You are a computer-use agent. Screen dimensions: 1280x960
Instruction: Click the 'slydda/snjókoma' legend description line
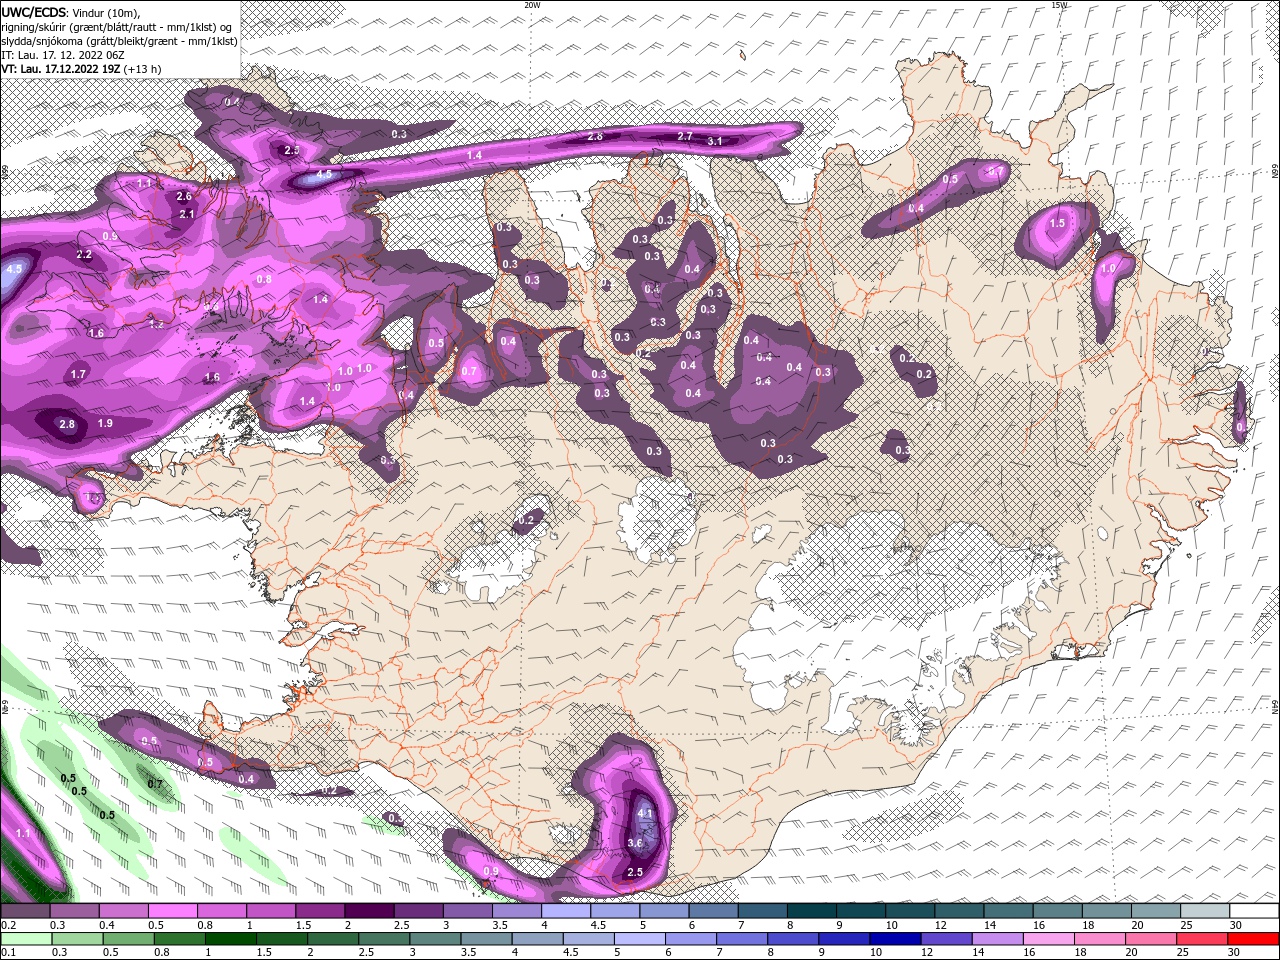[119, 41]
